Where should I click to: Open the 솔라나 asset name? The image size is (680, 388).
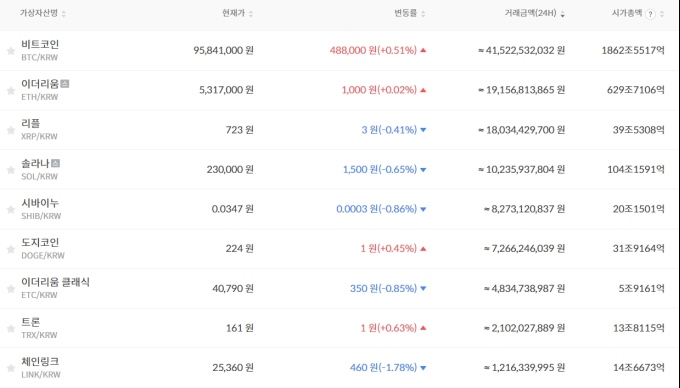tap(36, 163)
